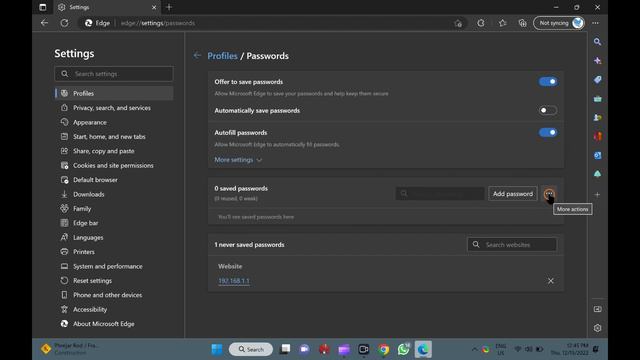The height and width of the screenshot is (360, 640).
Task: Remove 192.168.1.1 from never saved list
Action: tap(551, 281)
